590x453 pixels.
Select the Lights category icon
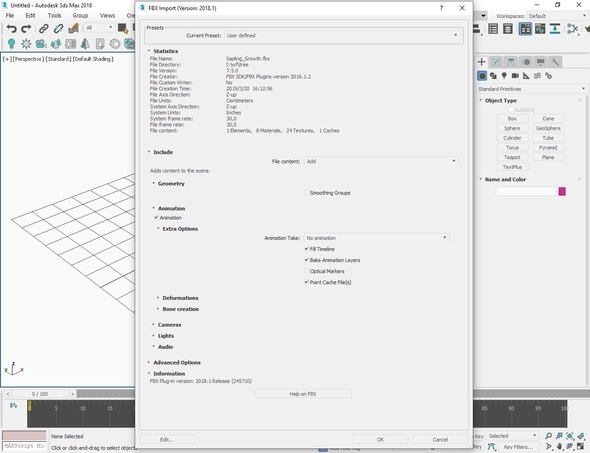point(504,76)
